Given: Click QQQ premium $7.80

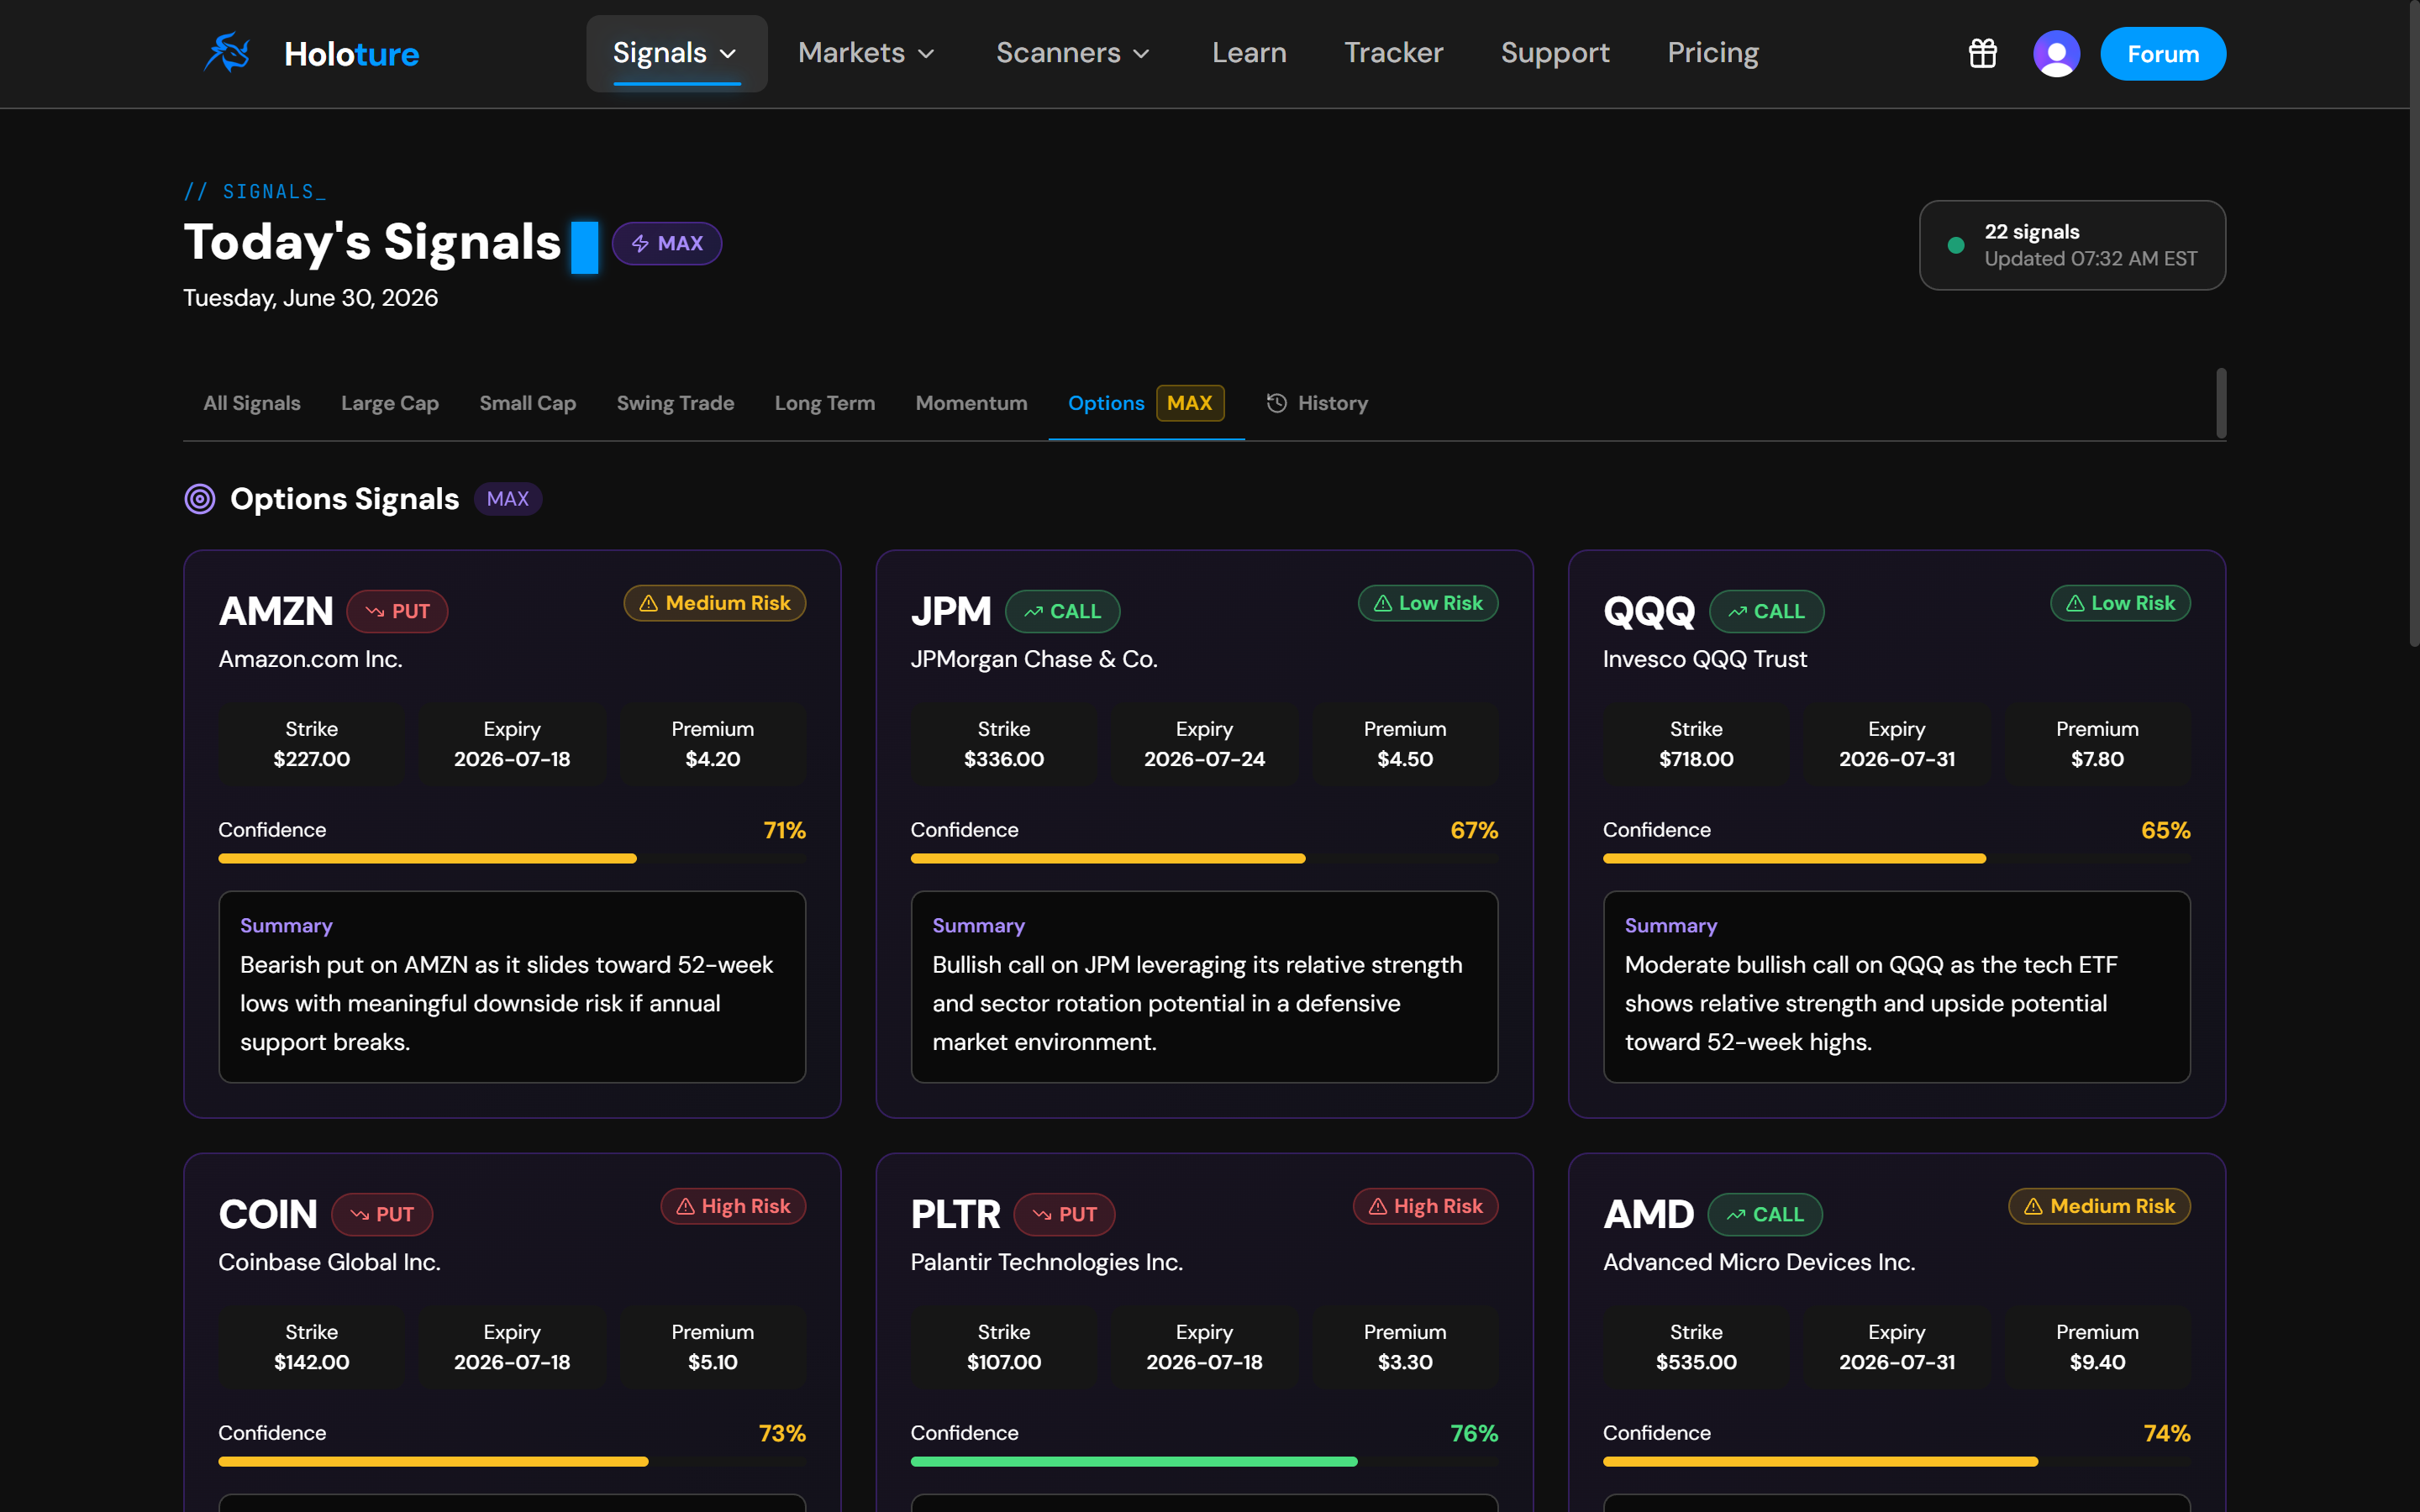Looking at the screenshot, I should [x=2097, y=759].
